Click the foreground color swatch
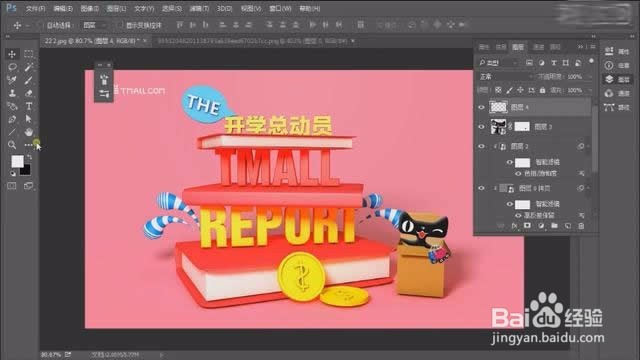 click(17, 161)
